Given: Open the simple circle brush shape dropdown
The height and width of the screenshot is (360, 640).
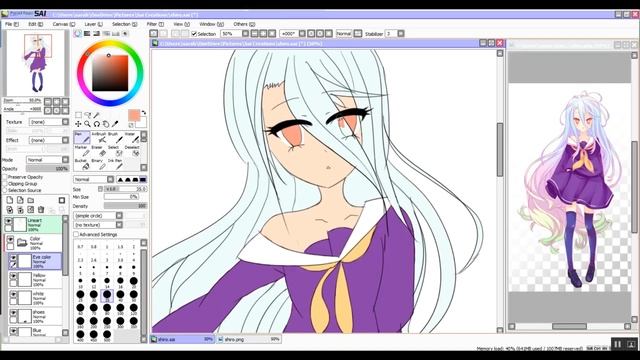Looking at the screenshot, I should click(x=98, y=216).
